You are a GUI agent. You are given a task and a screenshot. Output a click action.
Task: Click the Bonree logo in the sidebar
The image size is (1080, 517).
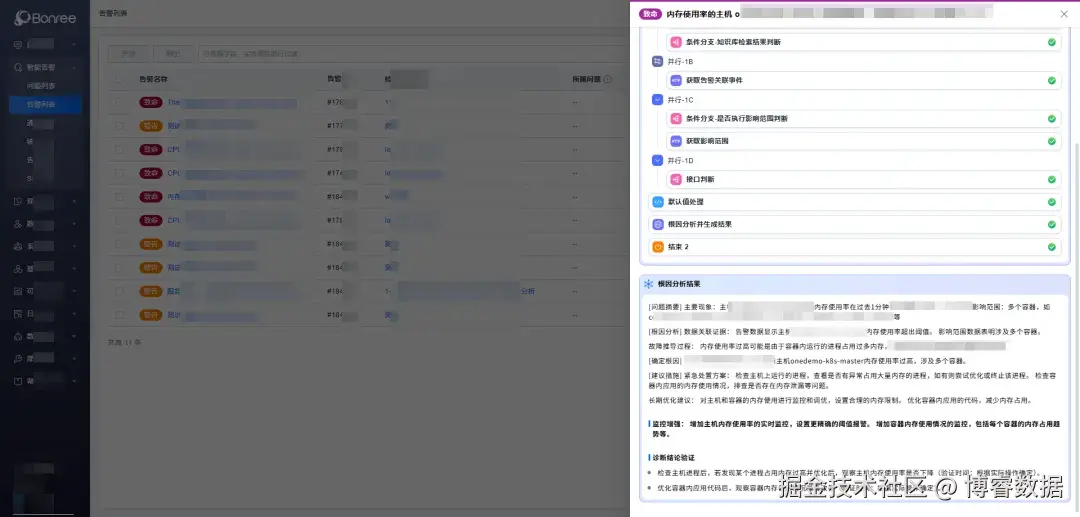pos(45,18)
